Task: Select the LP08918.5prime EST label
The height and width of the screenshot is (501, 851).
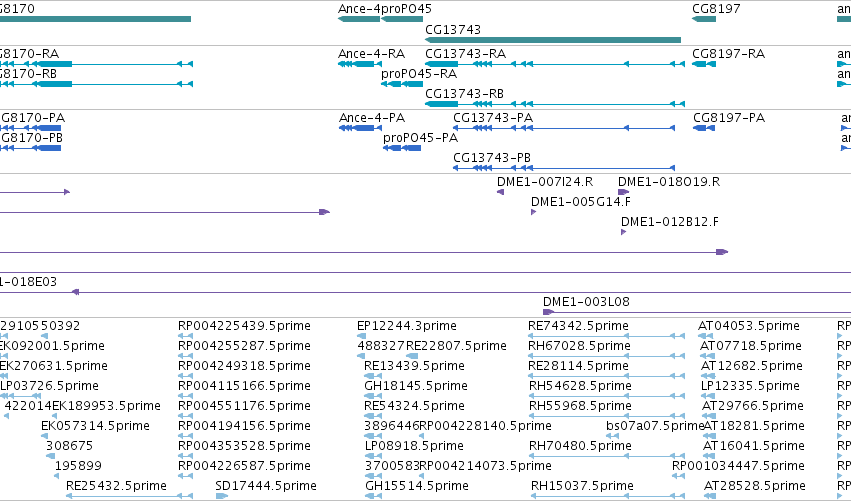Action: point(414,446)
